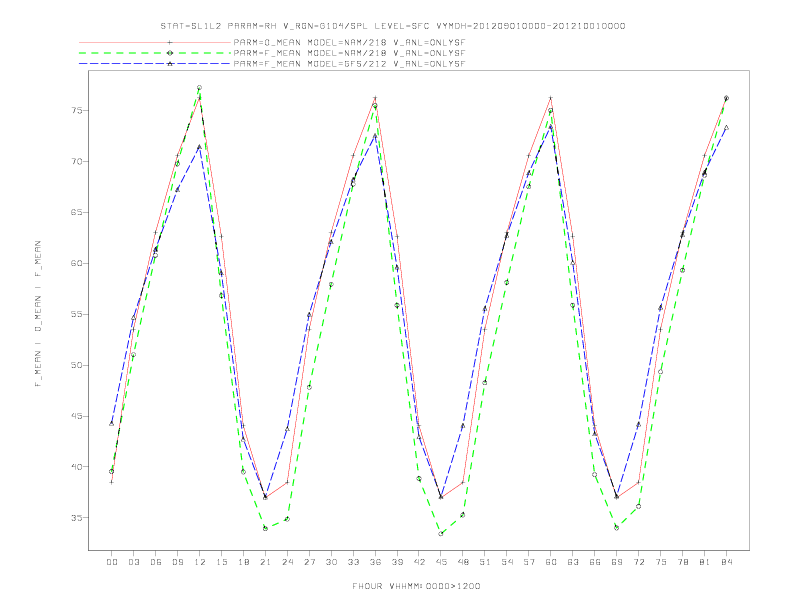This screenshot has height=612, width=792.
Task: Click forecast hour tick 27 on x-axis
Action: pos(309,562)
